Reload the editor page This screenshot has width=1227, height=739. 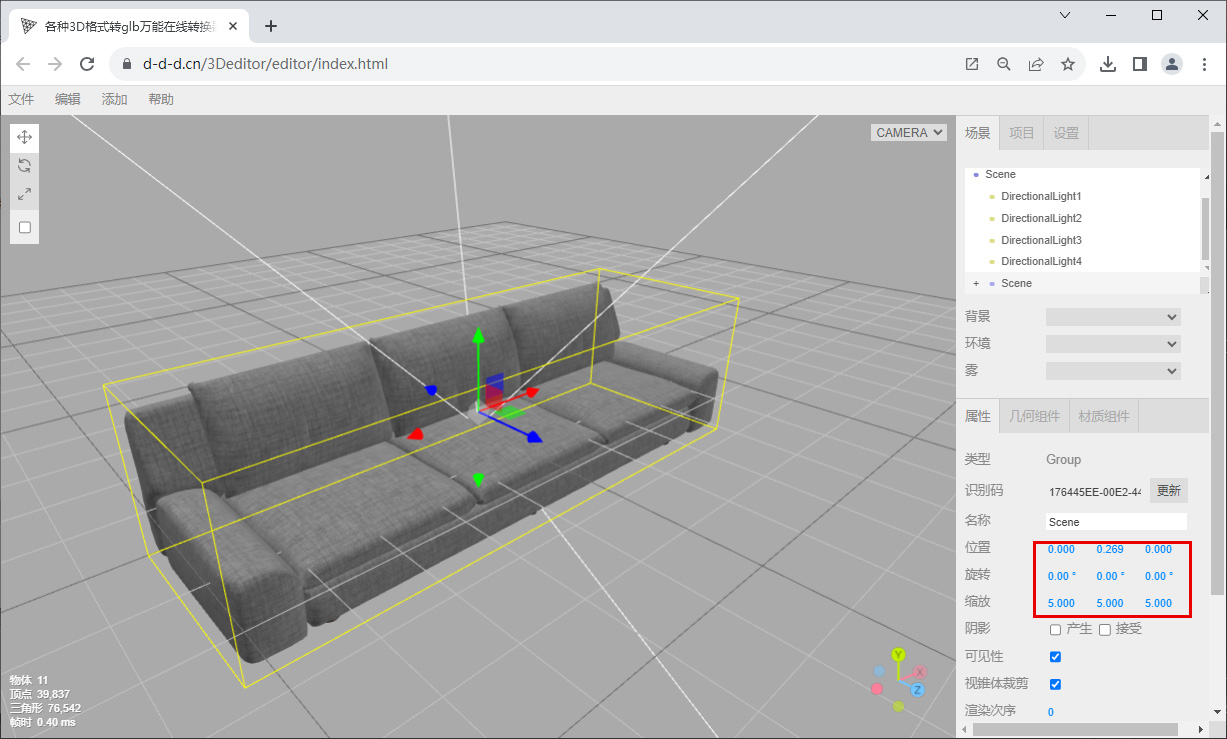pyautogui.click(x=87, y=64)
